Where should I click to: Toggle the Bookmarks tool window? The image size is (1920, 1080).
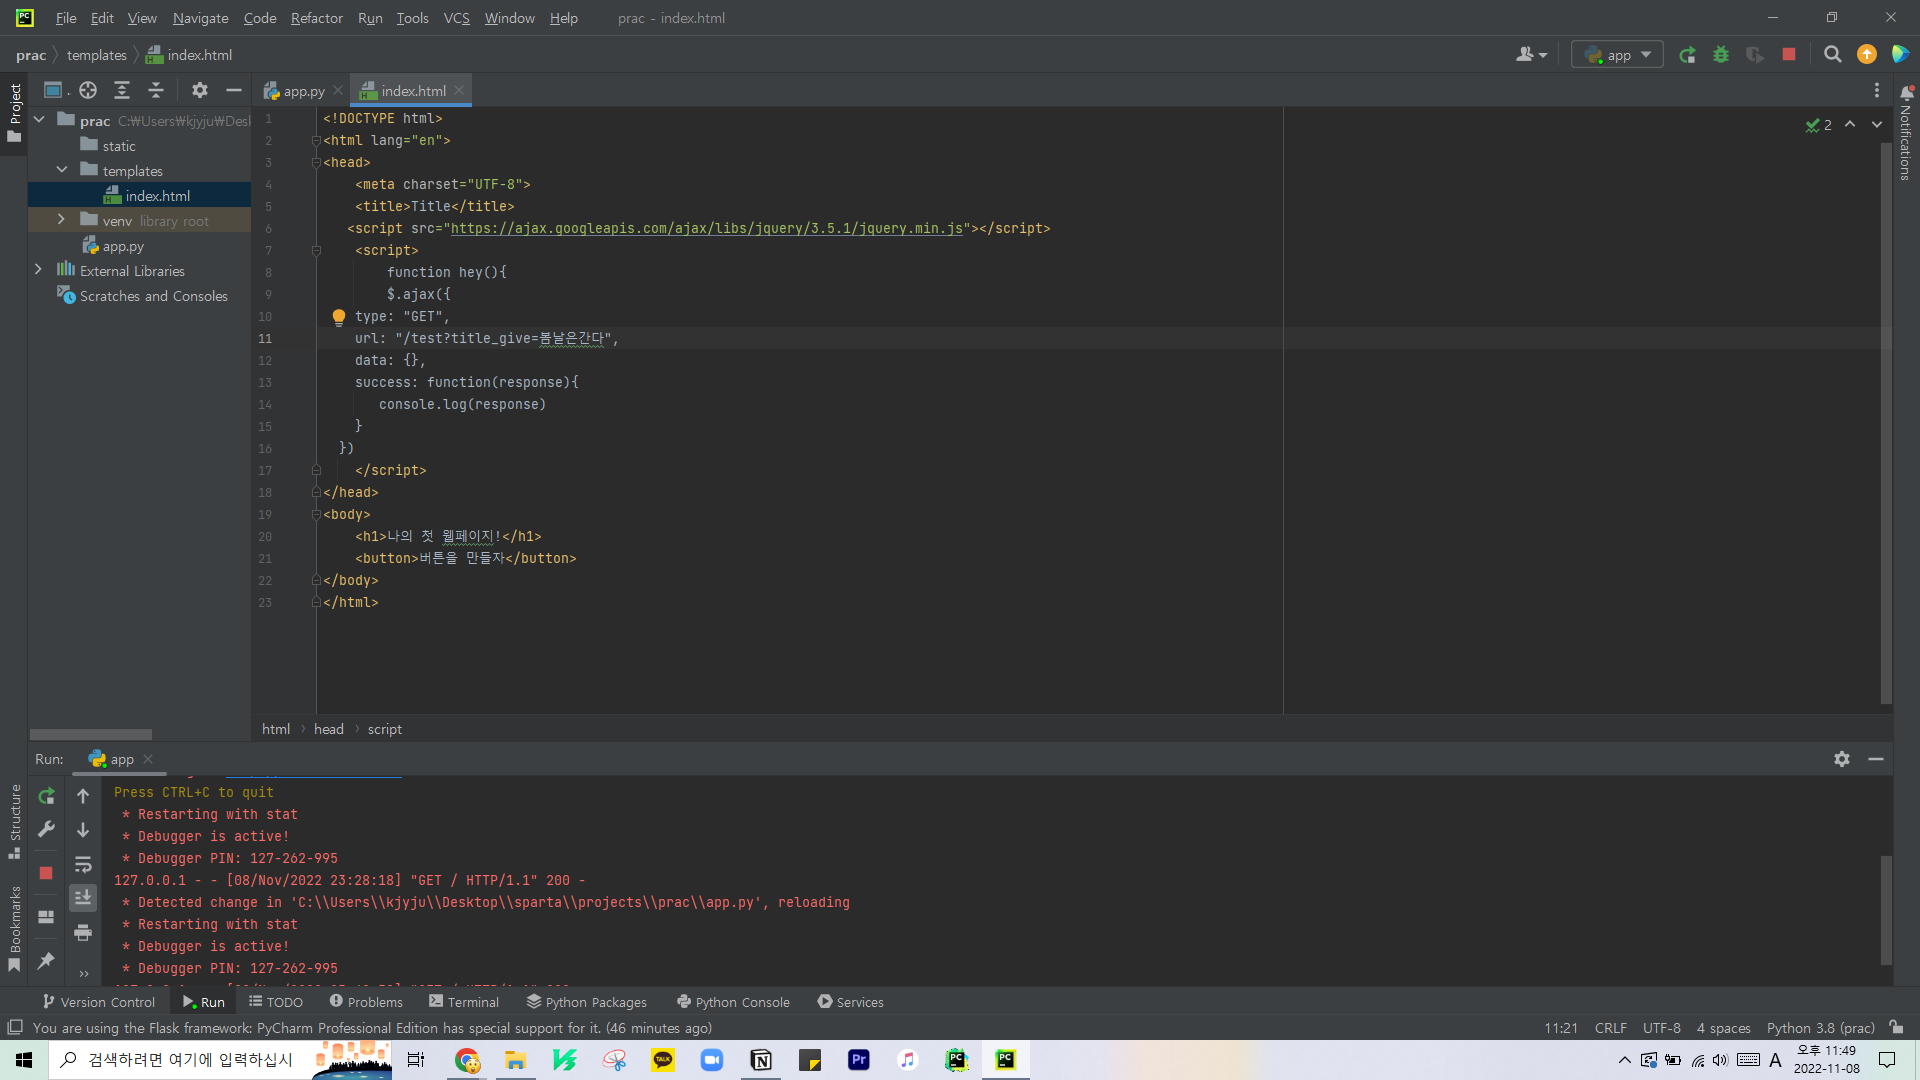14,928
